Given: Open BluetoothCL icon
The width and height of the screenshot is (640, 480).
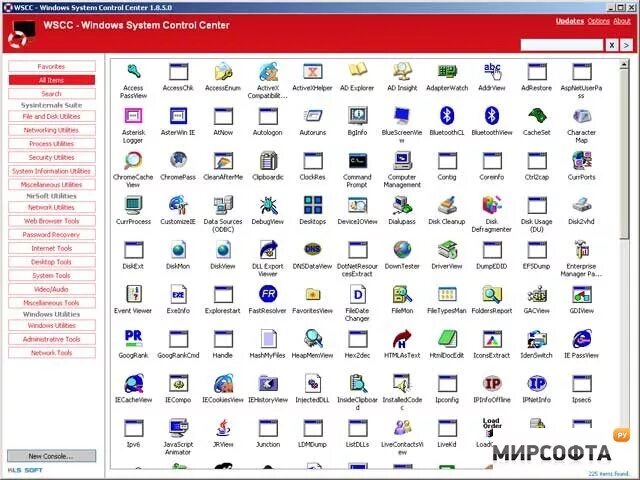Looking at the screenshot, I should (447, 116).
